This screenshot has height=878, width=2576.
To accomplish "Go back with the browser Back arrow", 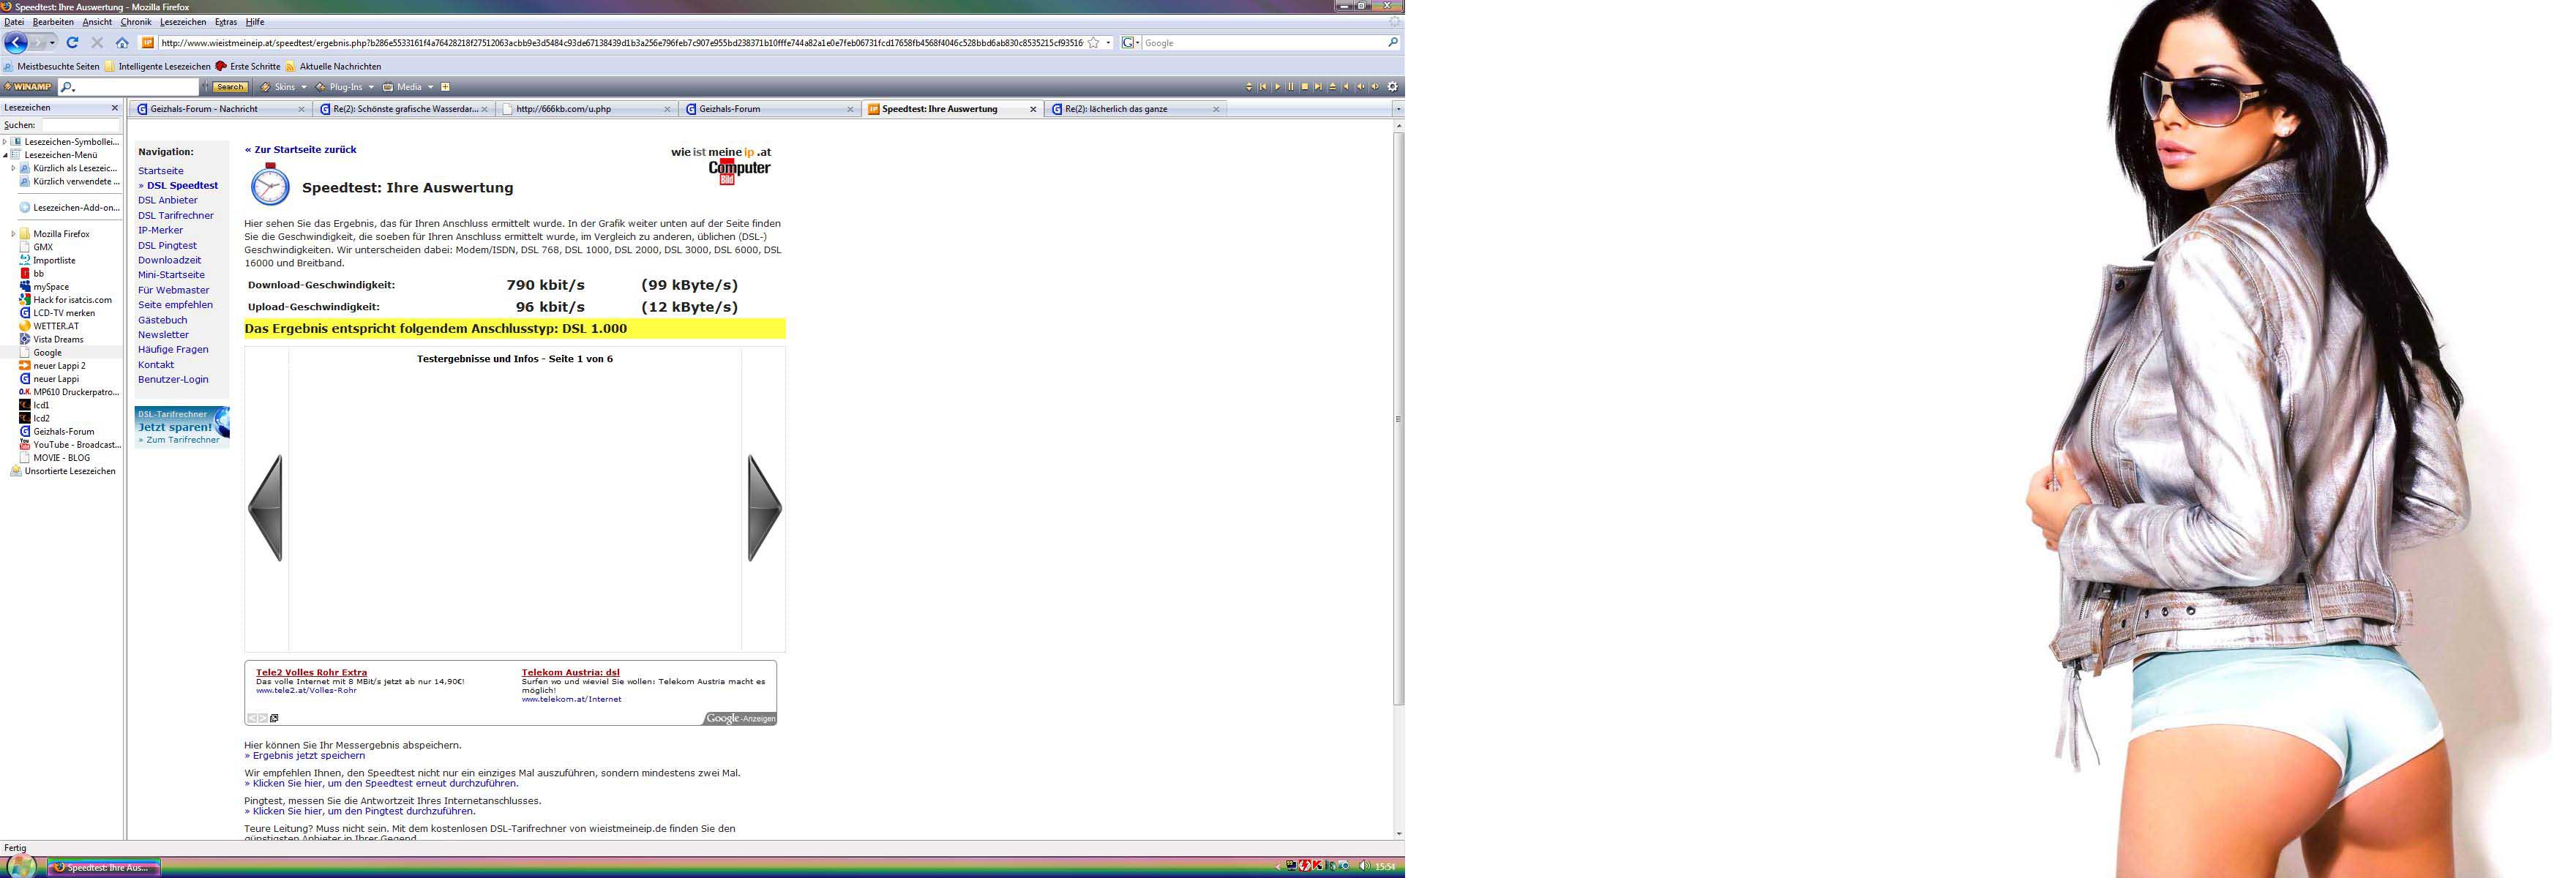I will 15,43.
